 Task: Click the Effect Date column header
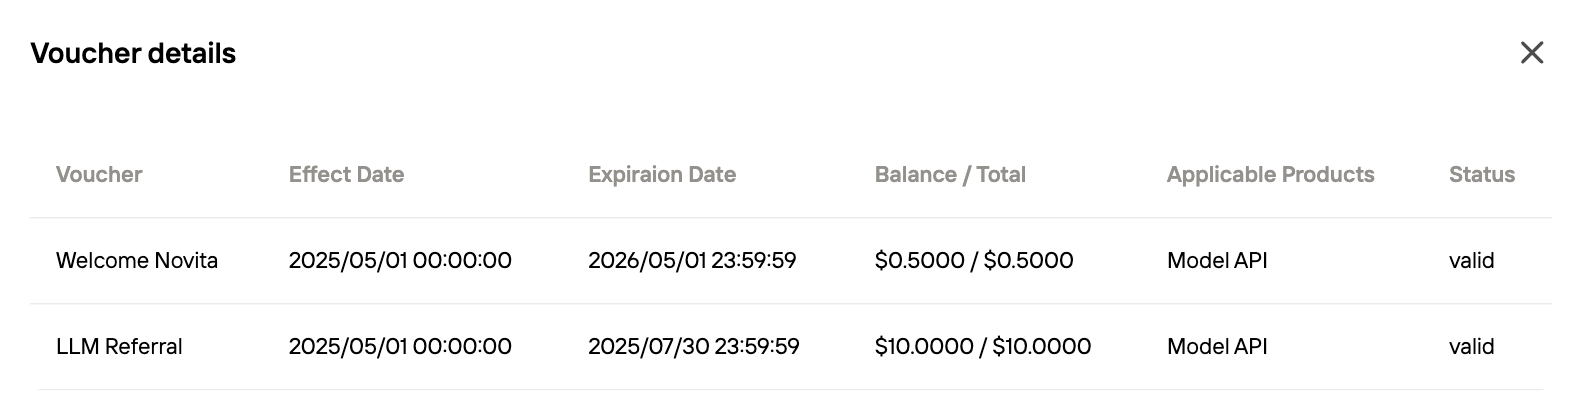(x=346, y=175)
